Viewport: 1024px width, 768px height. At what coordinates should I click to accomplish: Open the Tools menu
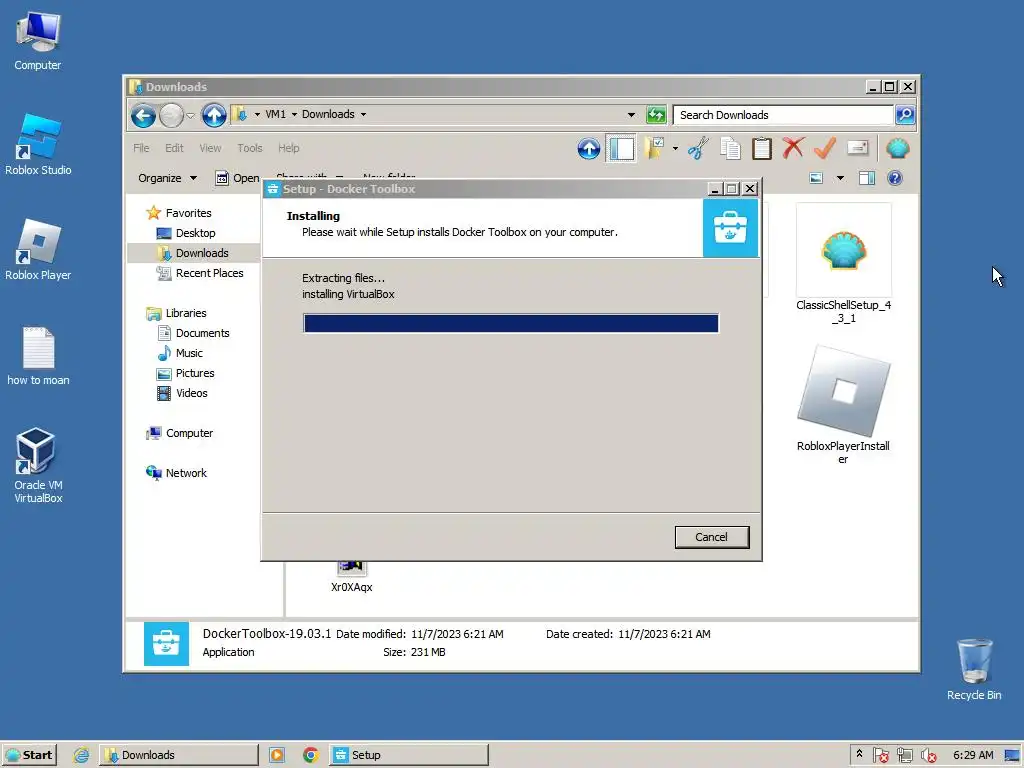click(249, 148)
